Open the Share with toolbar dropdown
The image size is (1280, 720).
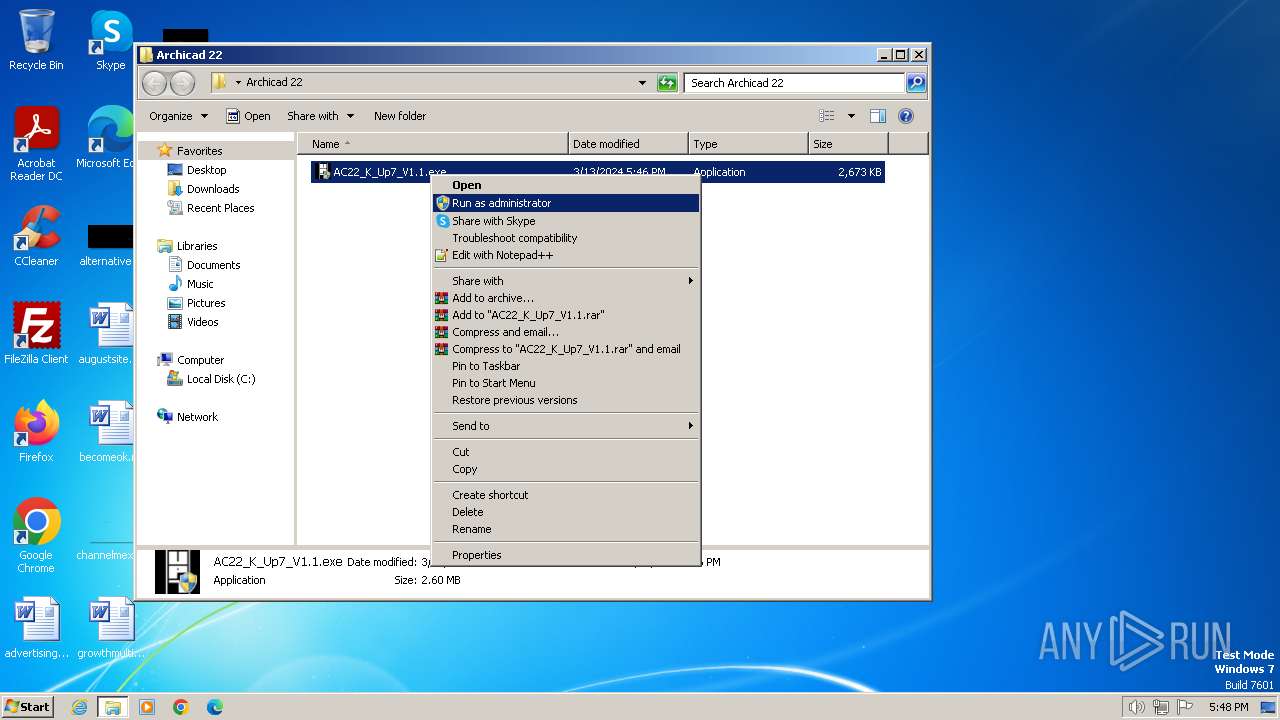pos(320,116)
